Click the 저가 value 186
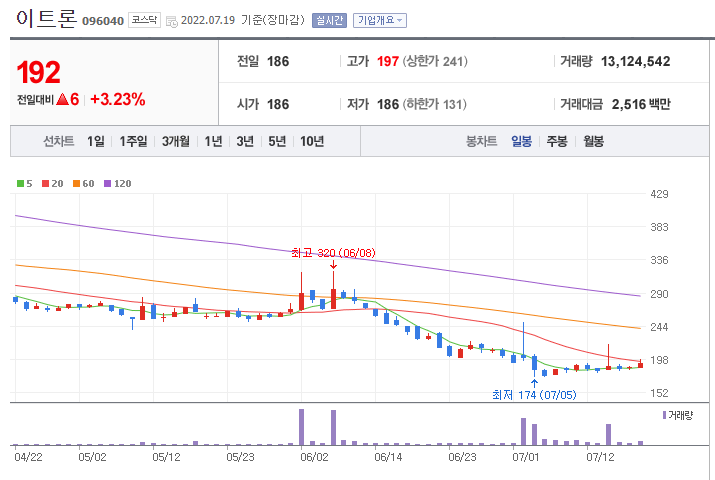715x480 pixels. 388,104
